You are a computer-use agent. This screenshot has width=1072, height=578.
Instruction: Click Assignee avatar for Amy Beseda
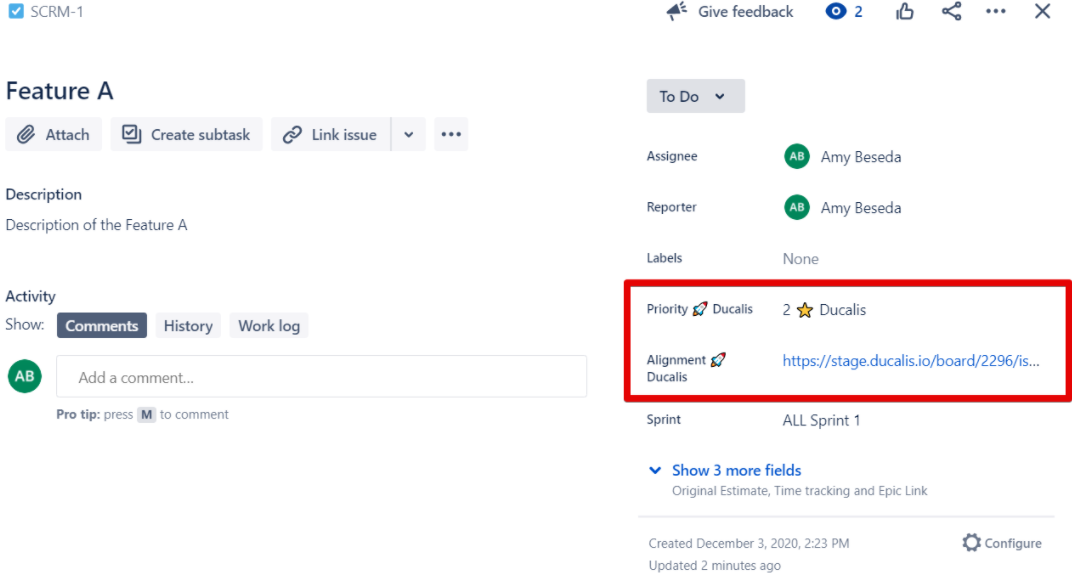(x=797, y=157)
